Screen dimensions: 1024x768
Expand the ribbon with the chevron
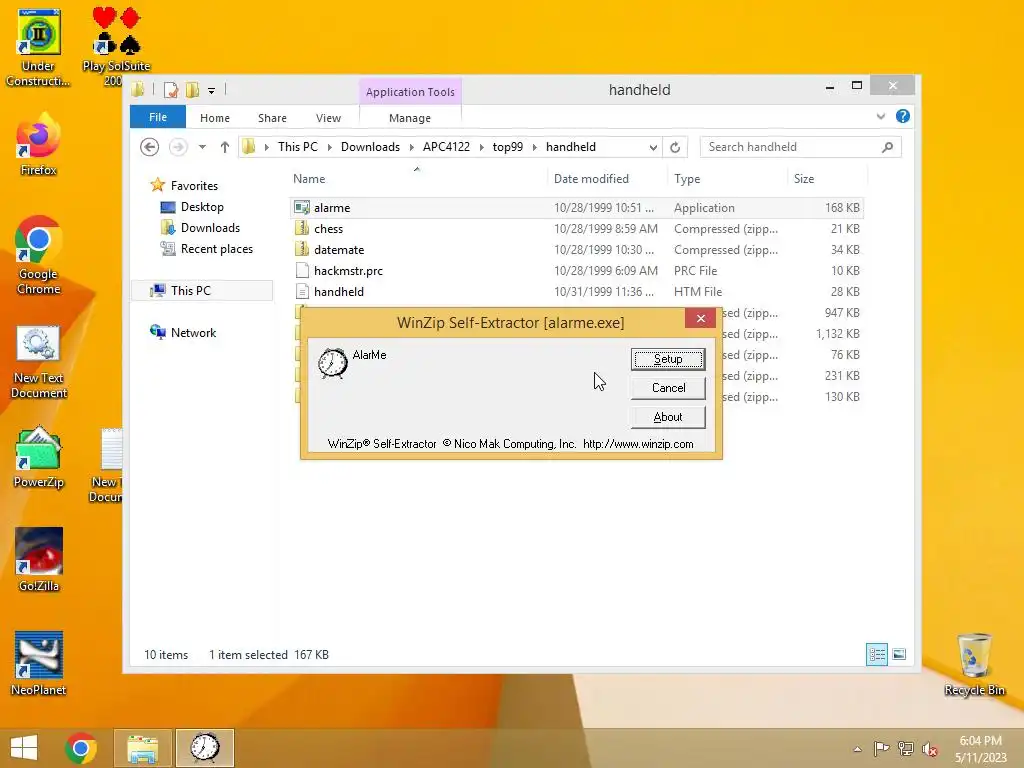pos(881,116)
